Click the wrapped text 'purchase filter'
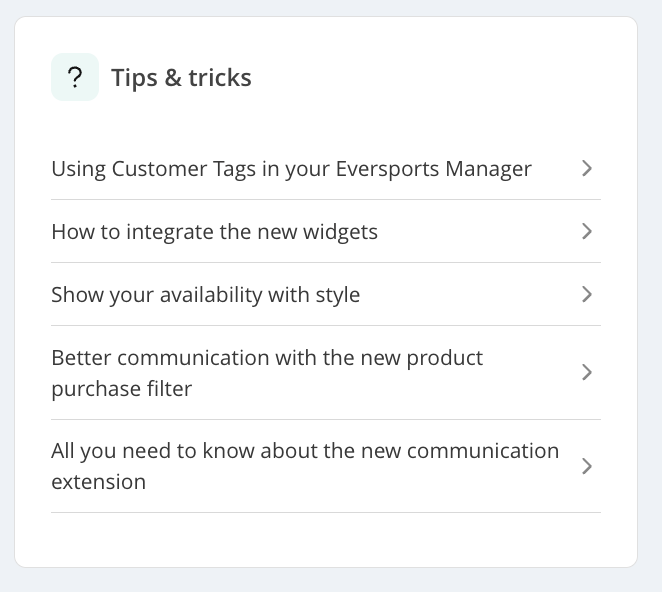This screenshot has height=592, width=662. pyautogui.click(x=122, y=389)
